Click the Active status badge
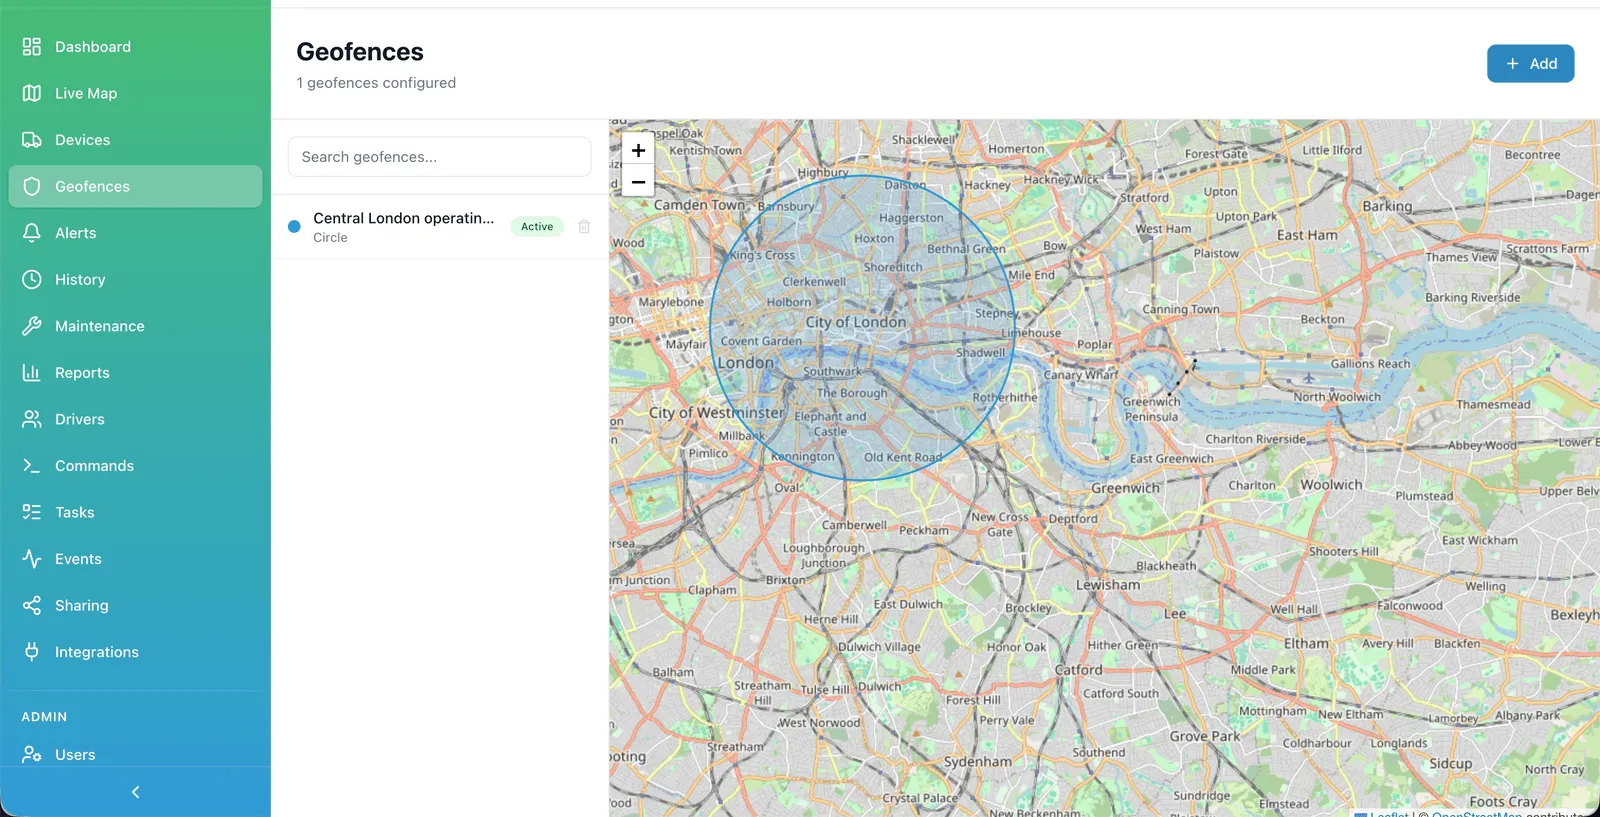The width and height of the screenshot is (1600, 817). pyautogui.click(x=537, y=227)
